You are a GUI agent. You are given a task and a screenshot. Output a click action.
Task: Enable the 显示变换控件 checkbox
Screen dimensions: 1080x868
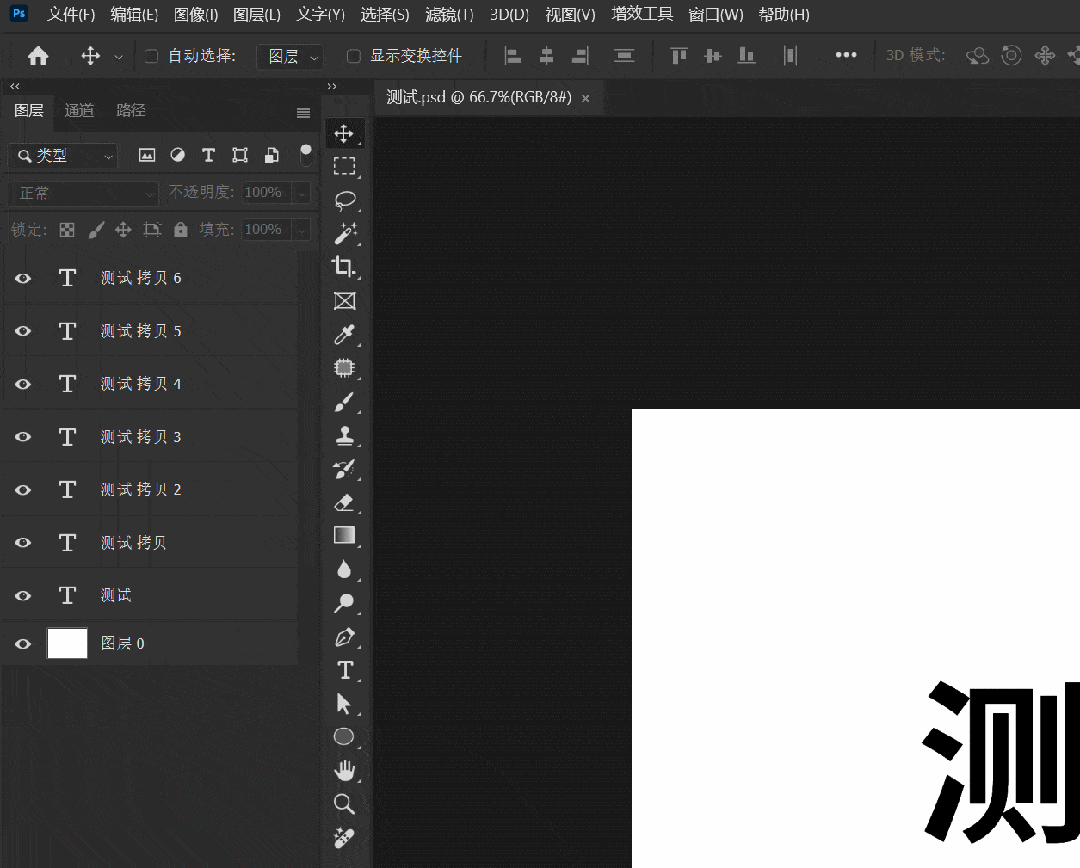point(353,56)
